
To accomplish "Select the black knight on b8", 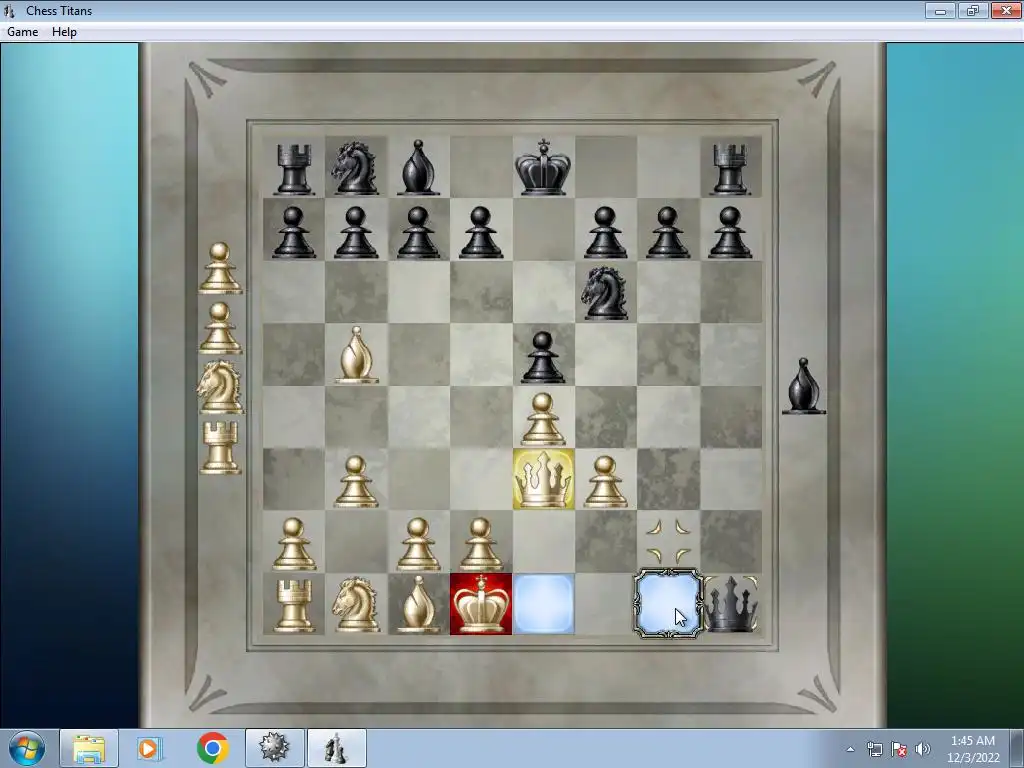I will 355,168.
